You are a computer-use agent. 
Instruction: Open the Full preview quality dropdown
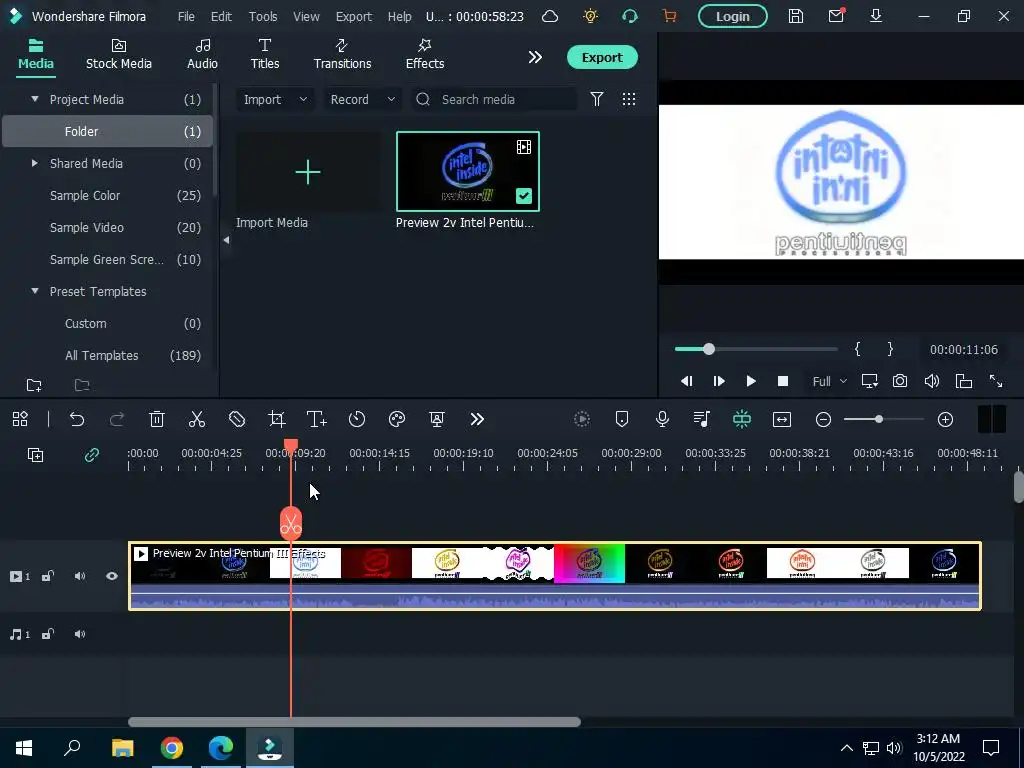pos(829,381)
